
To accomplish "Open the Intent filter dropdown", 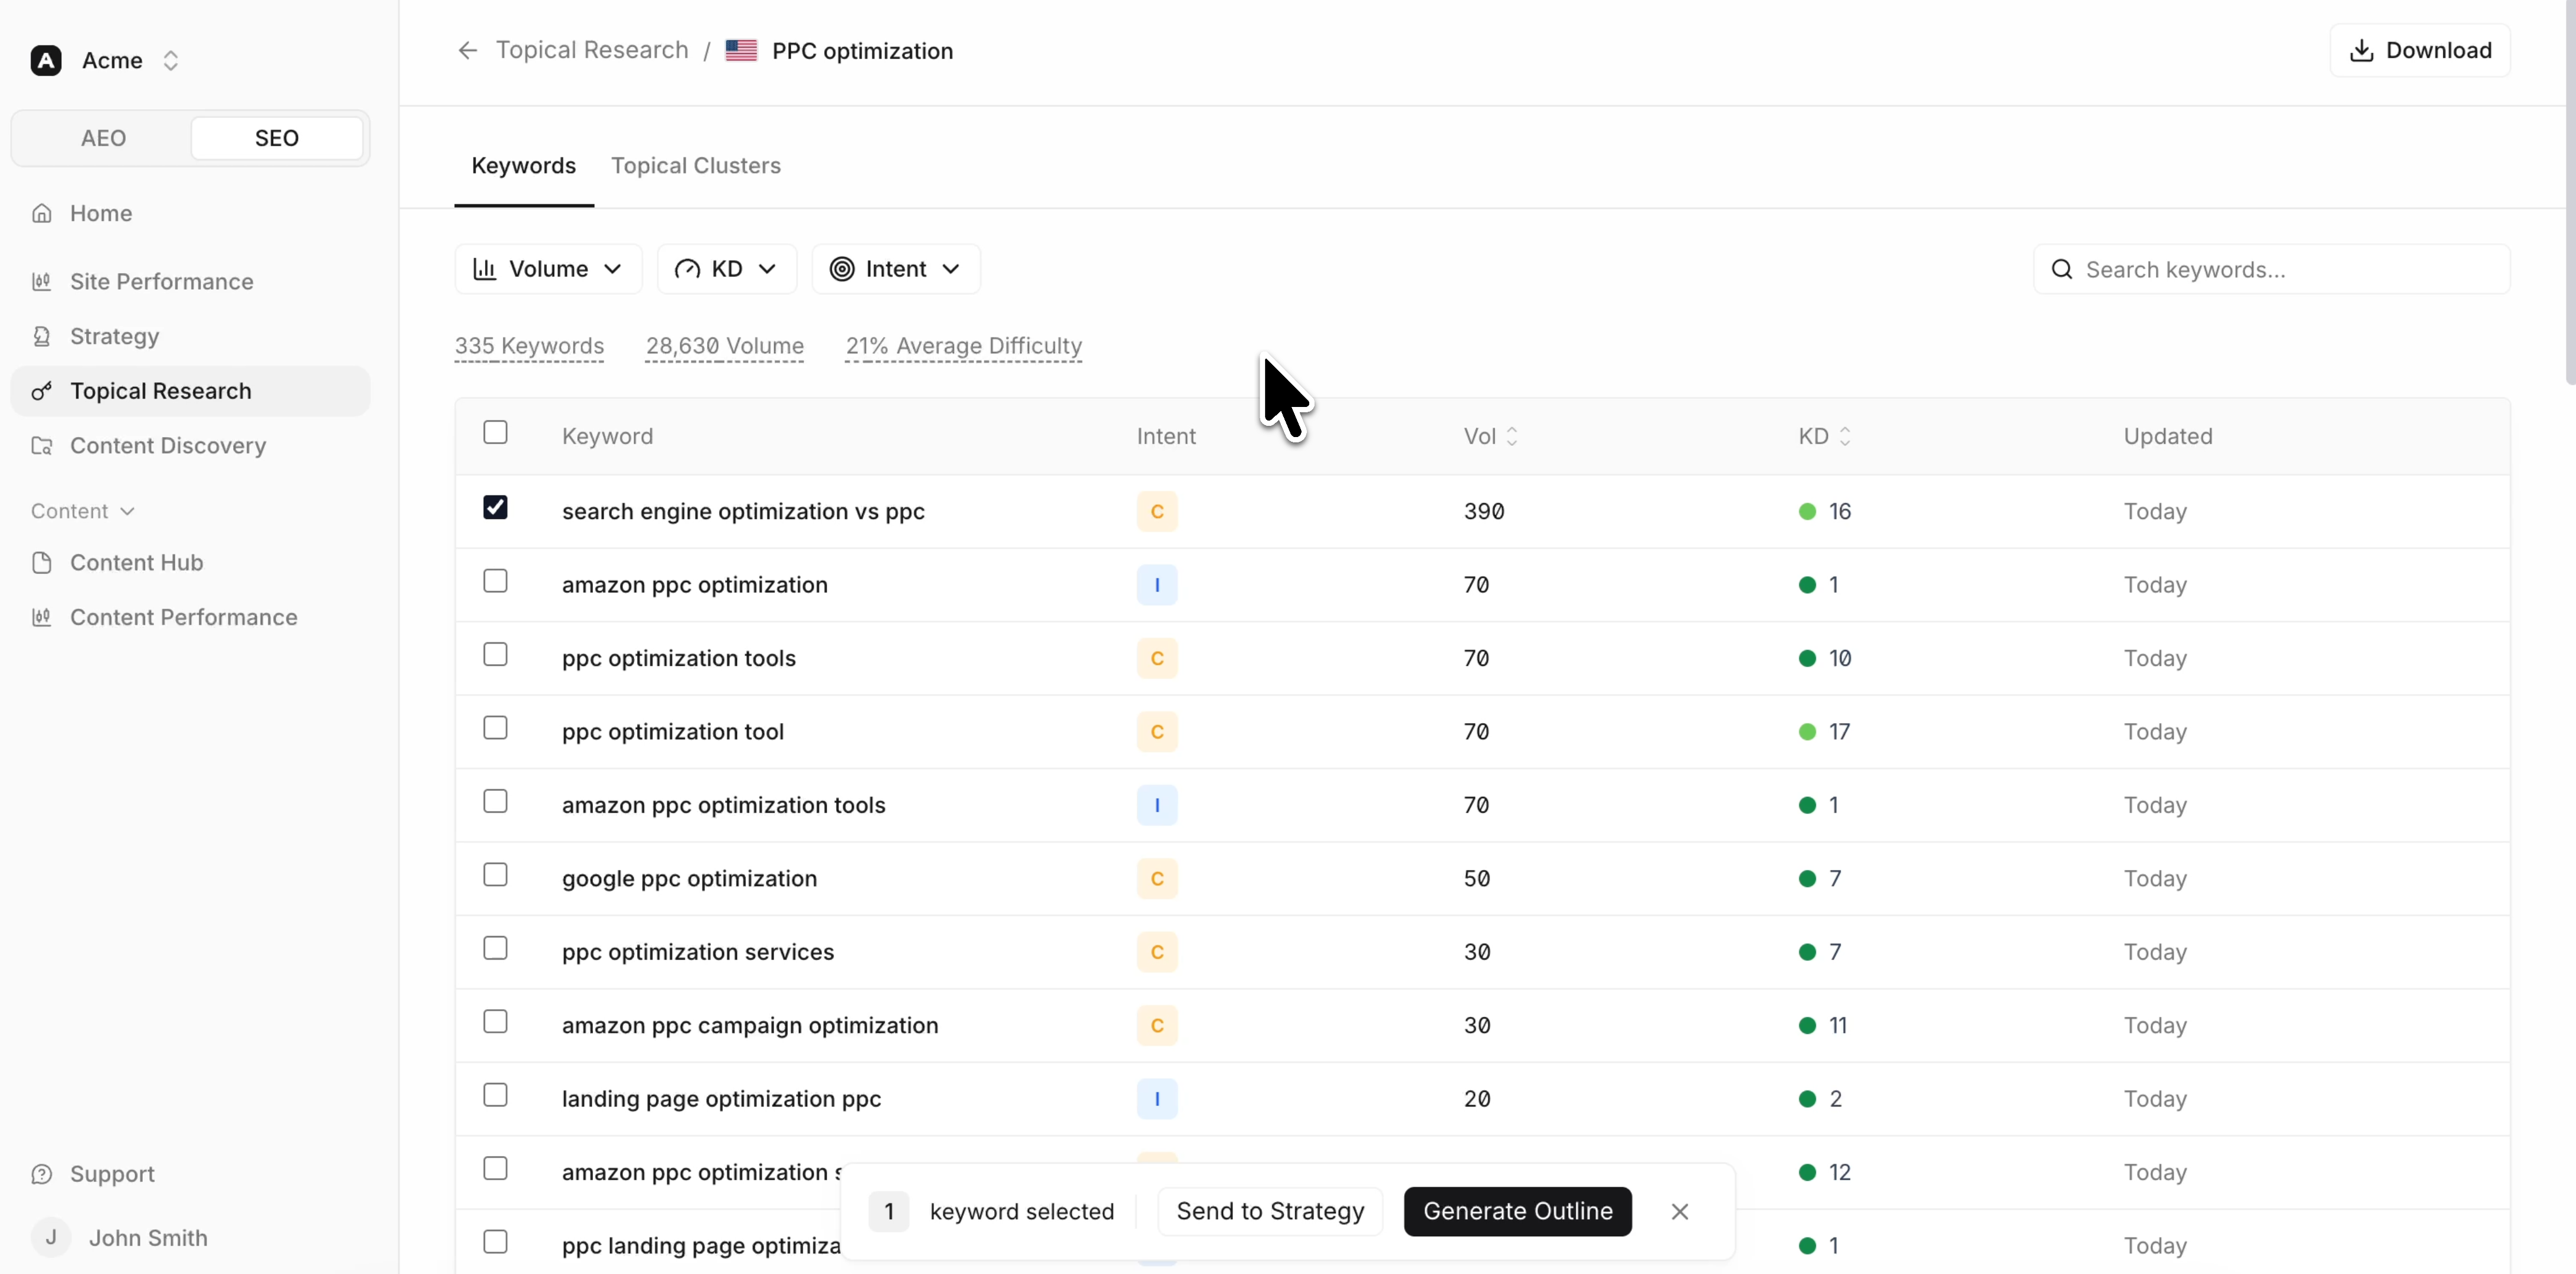I will pyautogui.click(x=896, y=269).
